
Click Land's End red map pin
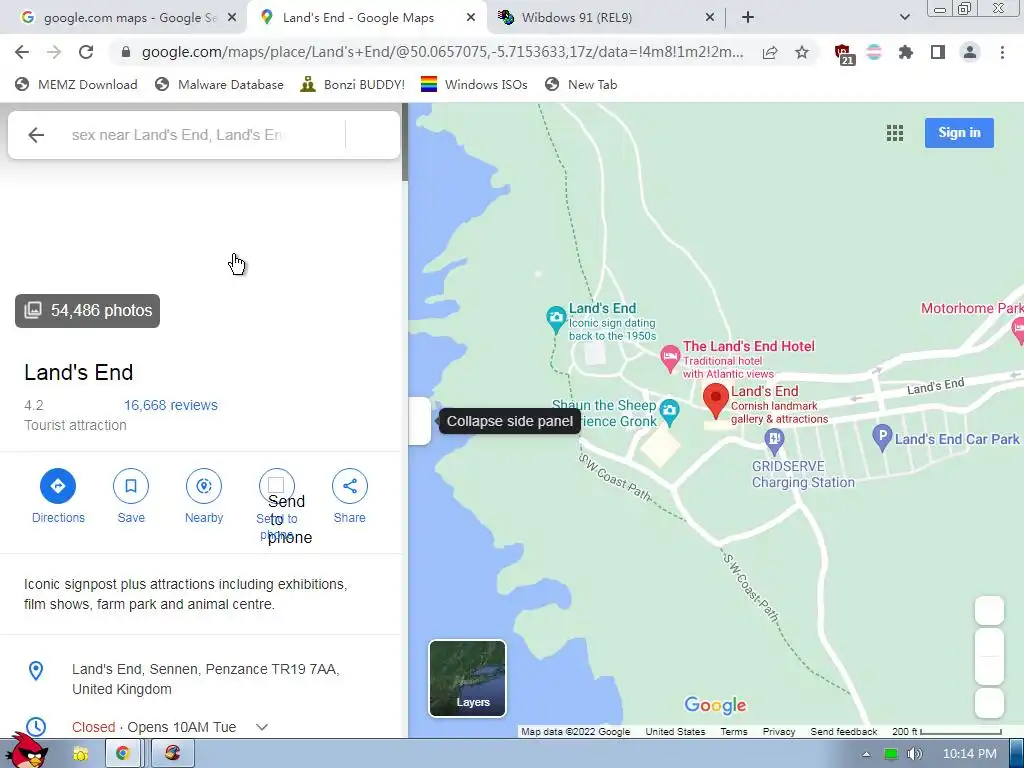[716, 400]
